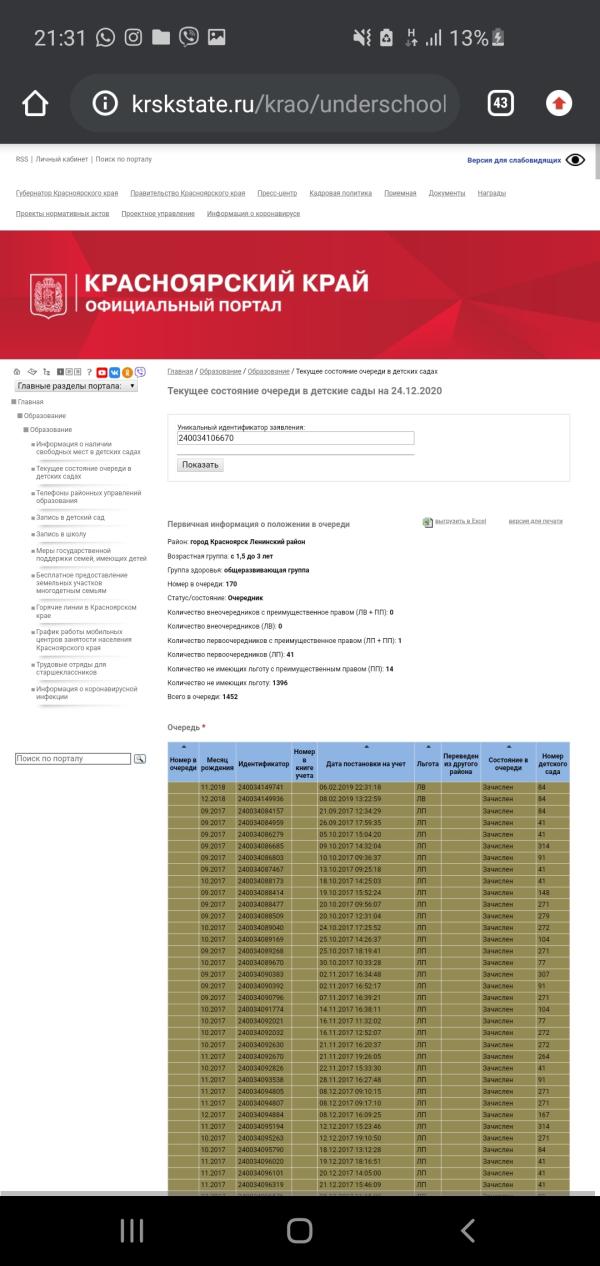Open 'Документы' menu link
Image resolution: width=600 pixels, height=1266 pixels.
[447, 193]
